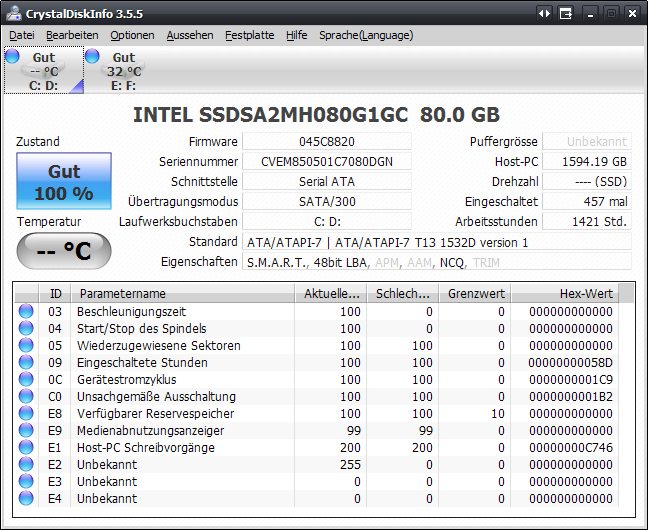648x530 pixels.
Task: Click the Schlech... column header
Action: click(403, 294)
